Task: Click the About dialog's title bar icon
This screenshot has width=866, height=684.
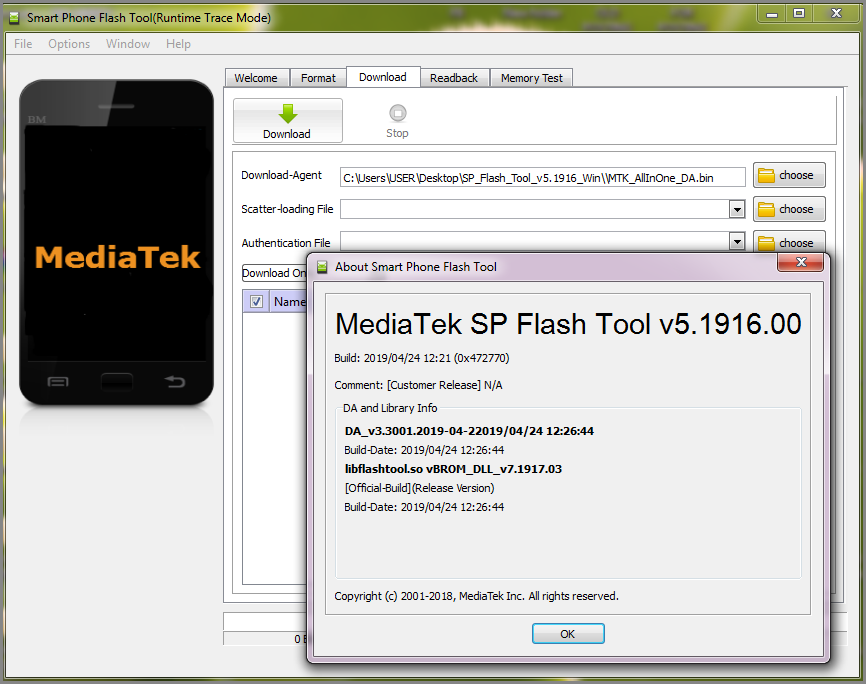Action: pos(322,267)
